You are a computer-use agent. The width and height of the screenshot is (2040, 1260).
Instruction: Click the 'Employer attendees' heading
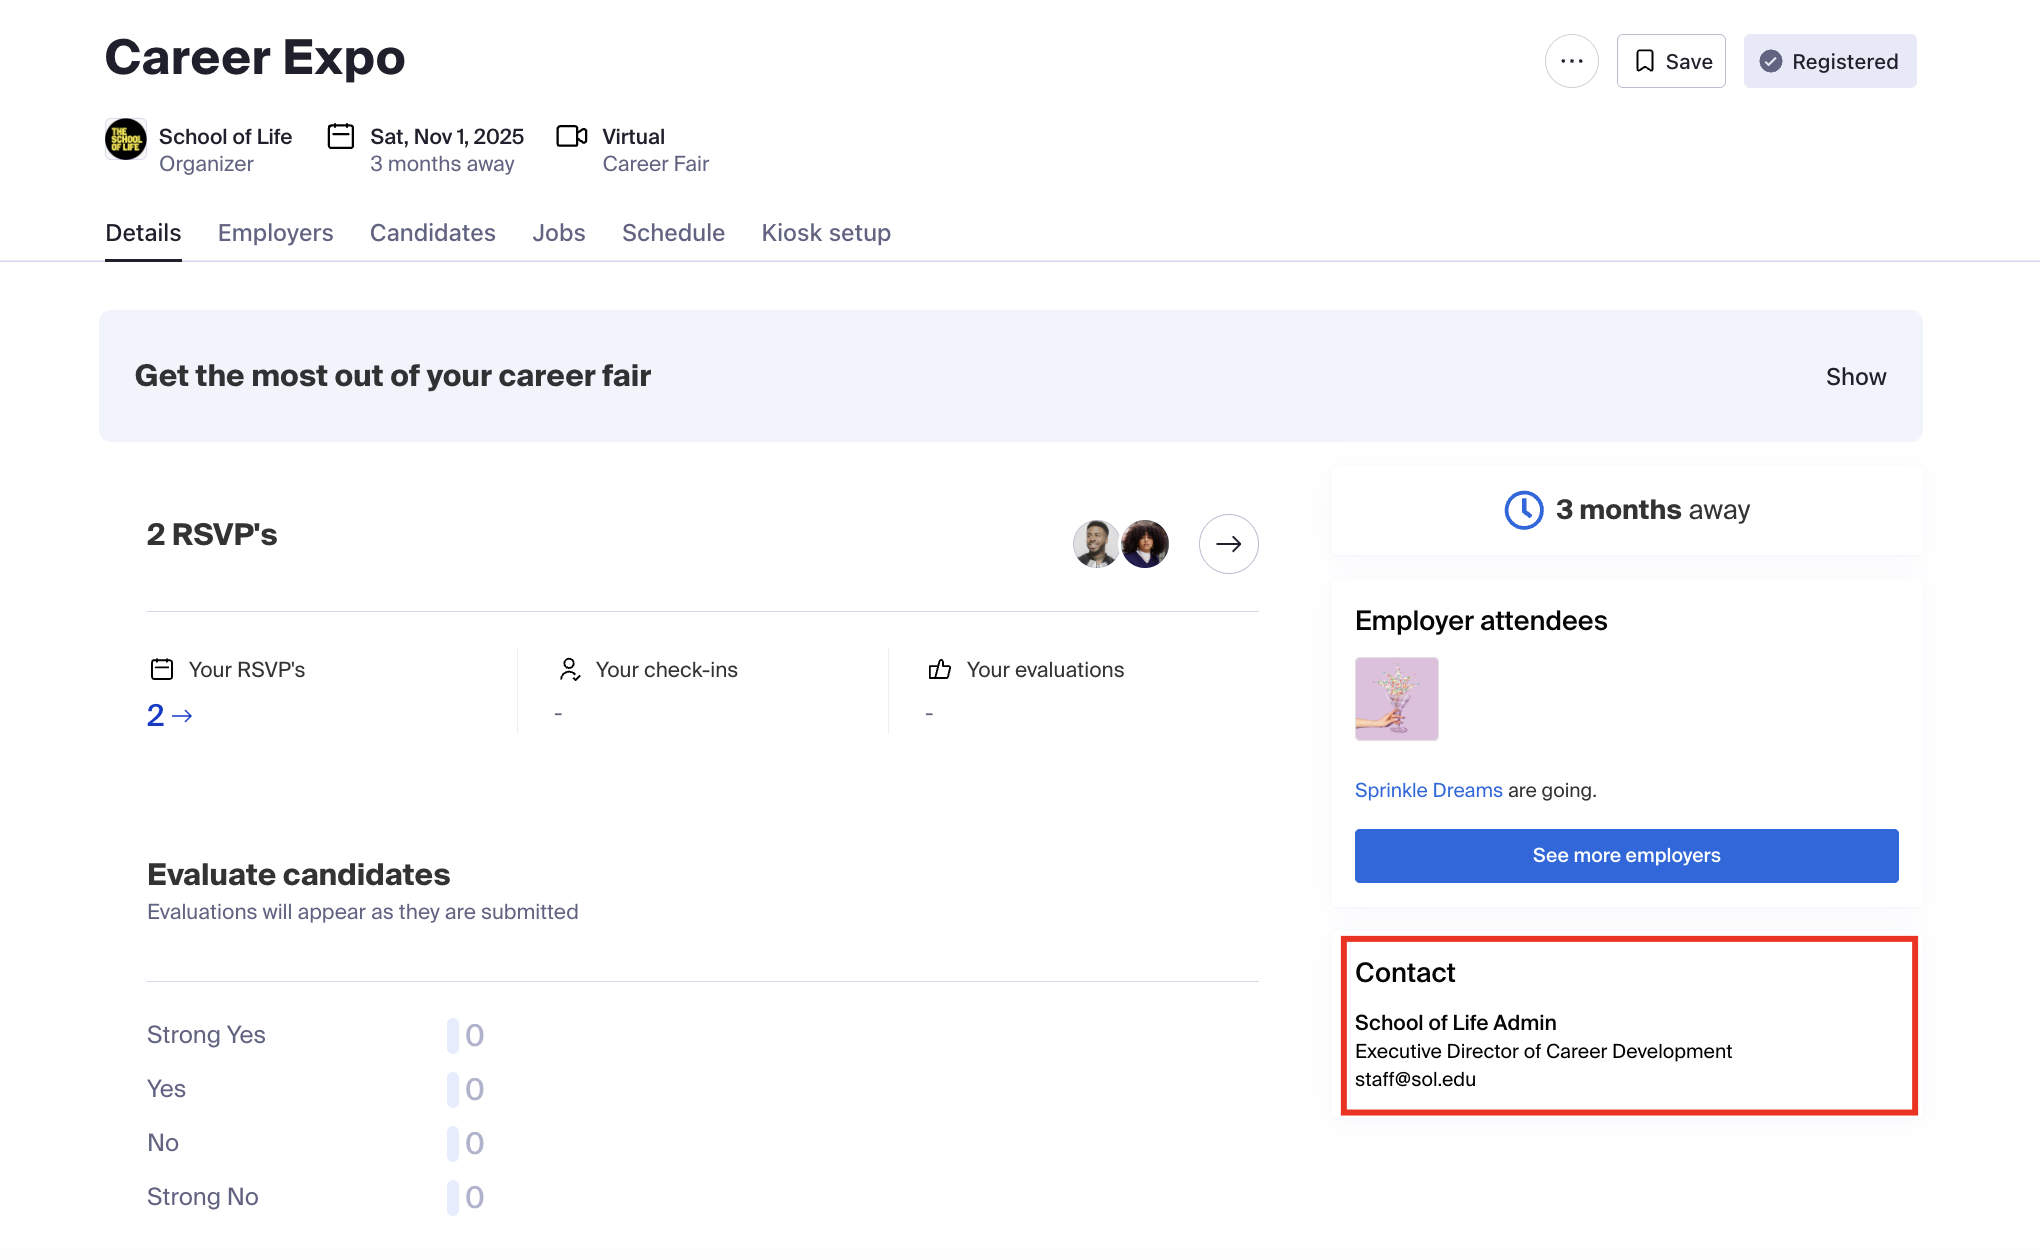click(x=1481, y=621)
